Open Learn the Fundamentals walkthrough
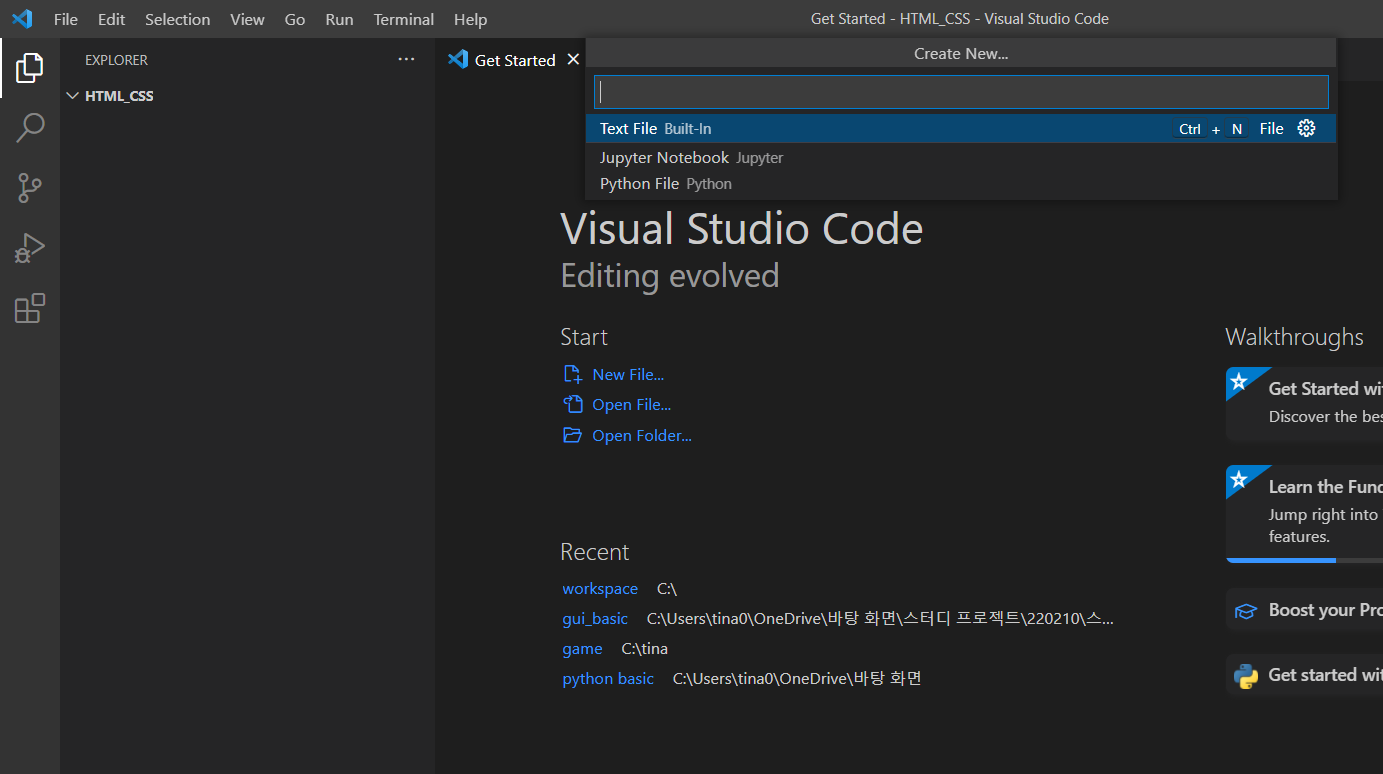 point(1304,514)
